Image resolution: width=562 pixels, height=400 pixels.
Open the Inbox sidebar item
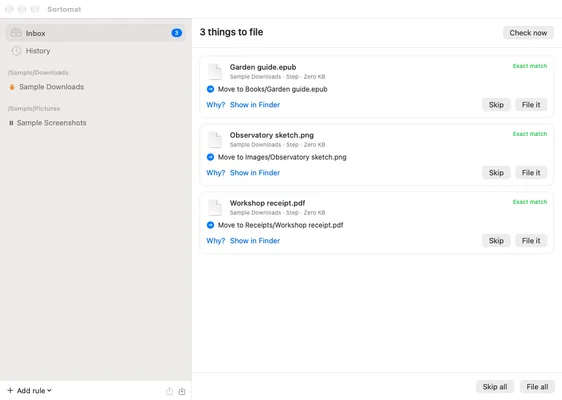click(x=95, y=33)
